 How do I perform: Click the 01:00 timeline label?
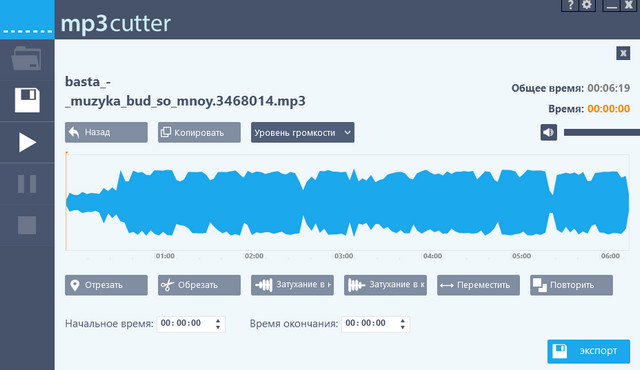[165, 256]
